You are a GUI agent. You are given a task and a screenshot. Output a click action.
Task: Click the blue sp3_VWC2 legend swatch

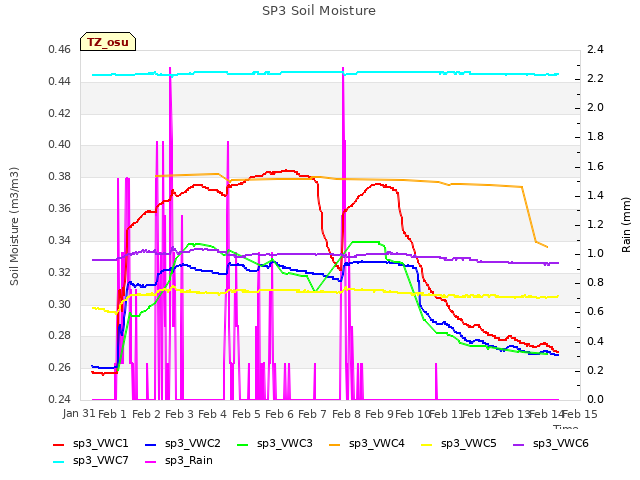point(151,444)
